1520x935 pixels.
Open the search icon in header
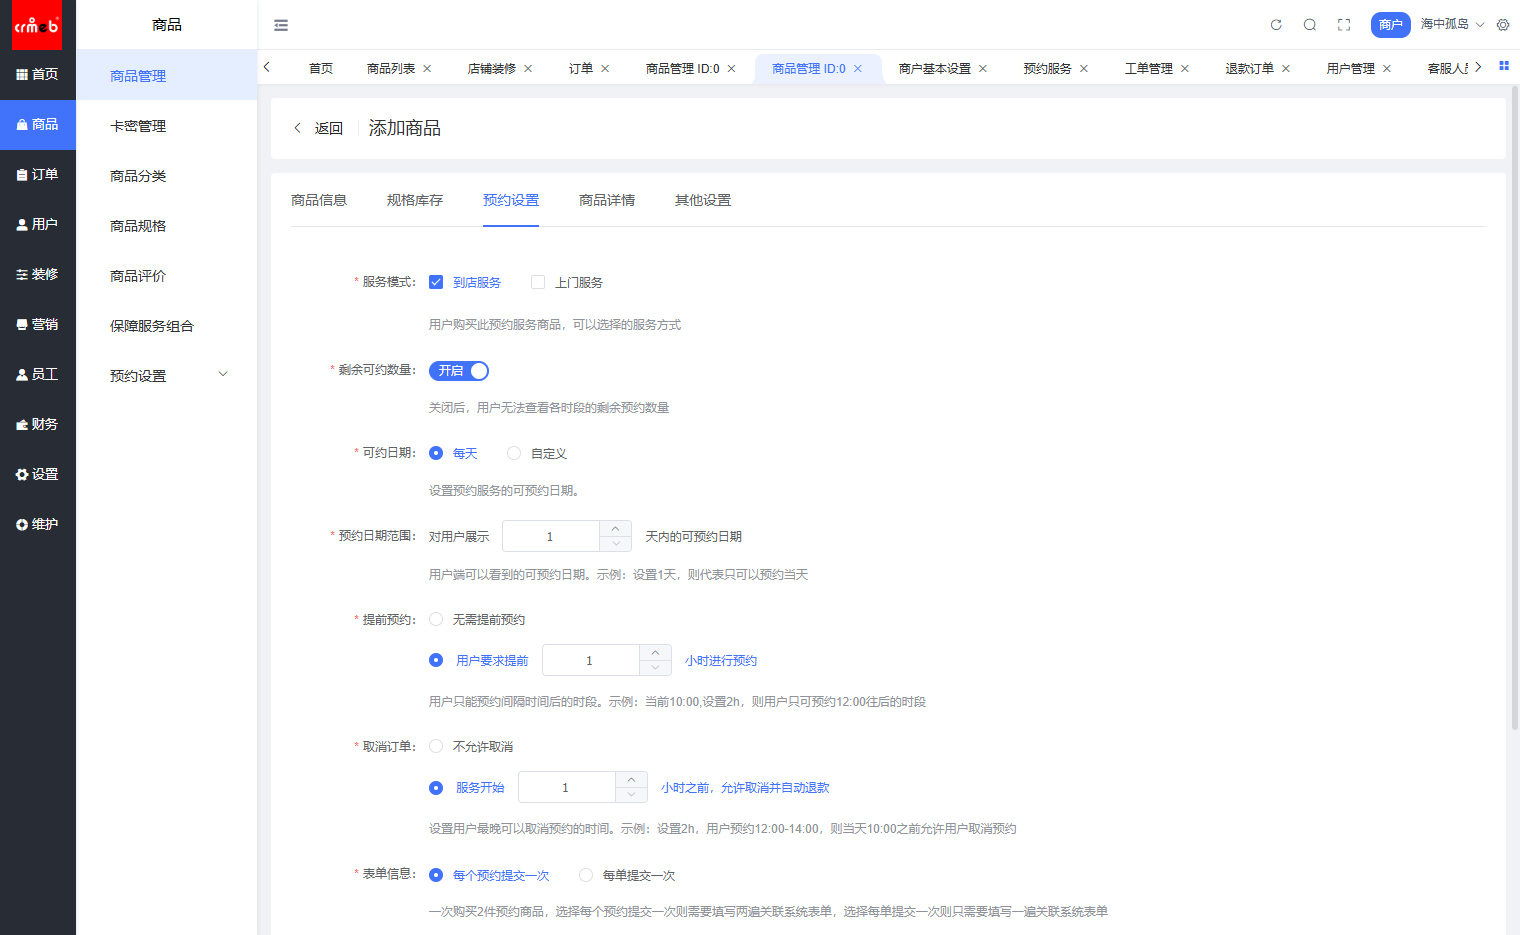pos(1310,25)
